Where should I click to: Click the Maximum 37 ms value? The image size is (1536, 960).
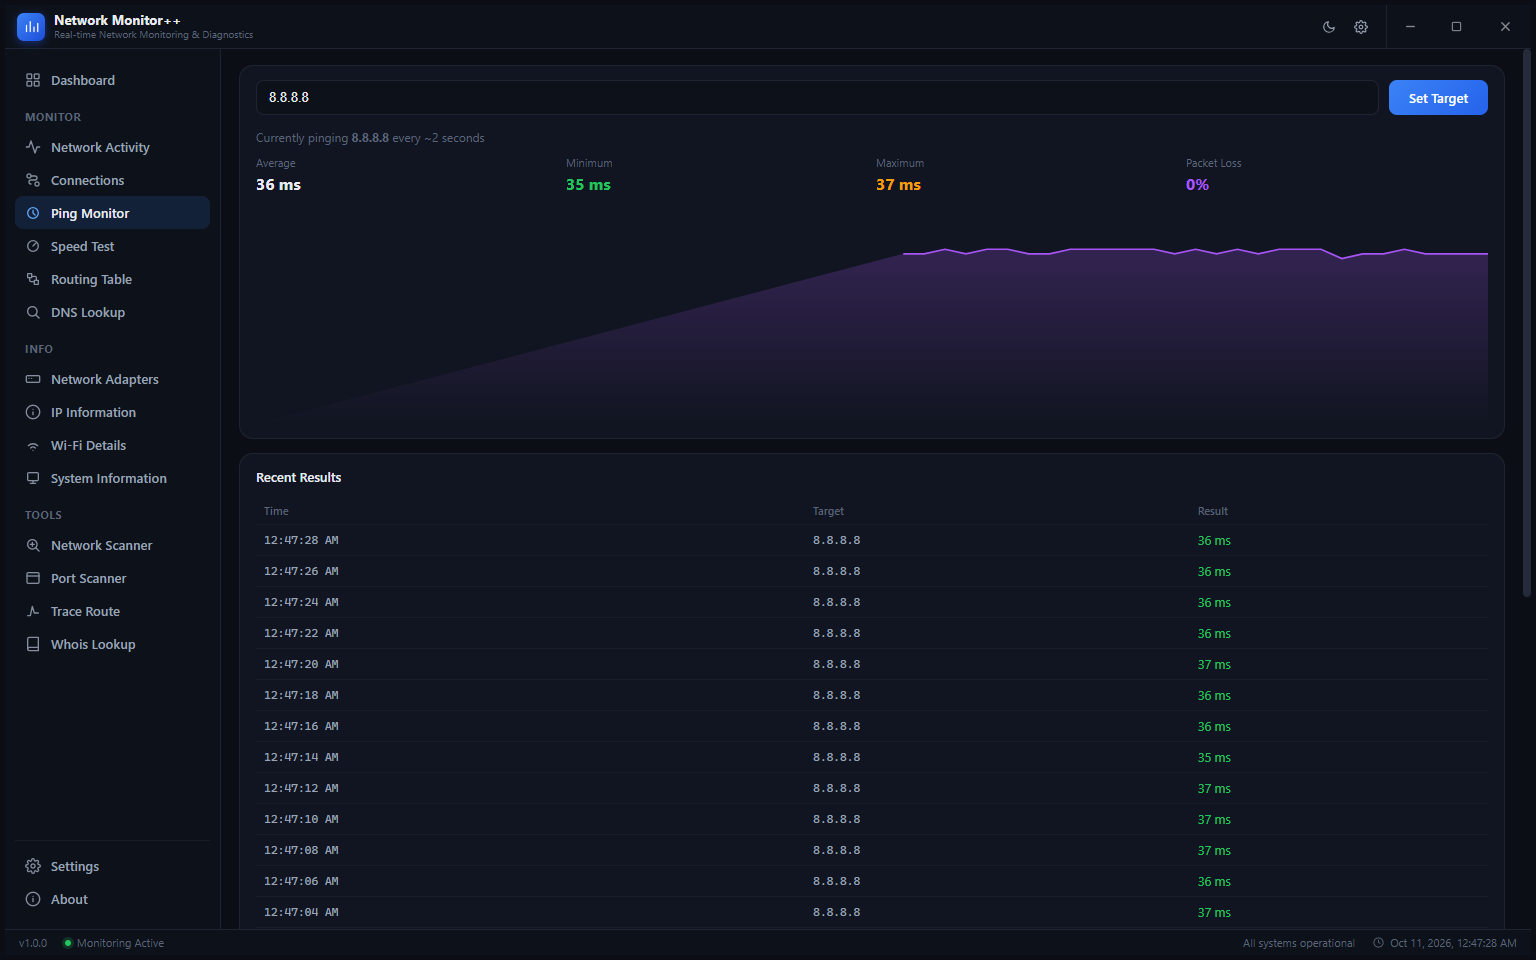point(898,185)
